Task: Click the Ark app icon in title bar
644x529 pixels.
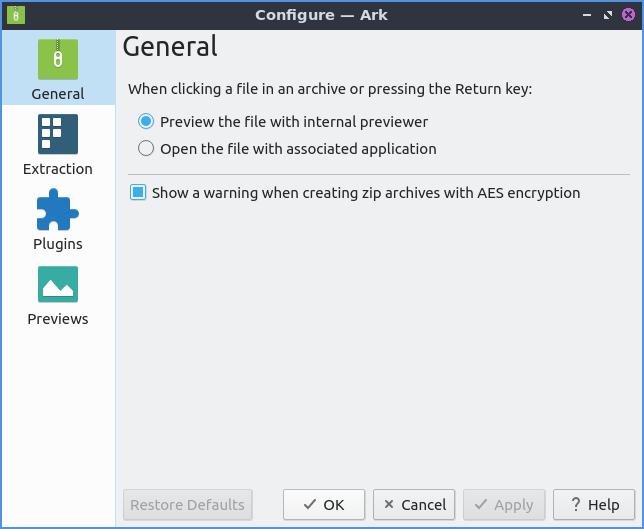Action: pyautogui.click(x=15, y=15)
